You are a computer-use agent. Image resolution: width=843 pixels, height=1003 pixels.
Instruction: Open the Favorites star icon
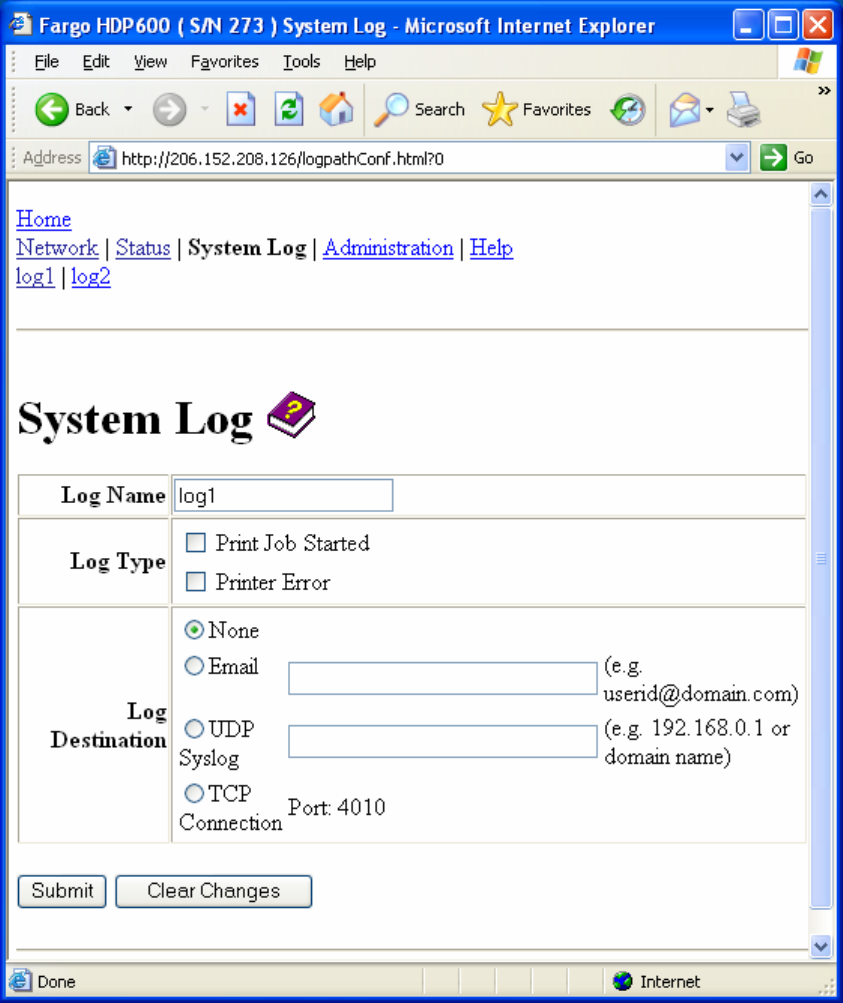pos(499,109)
